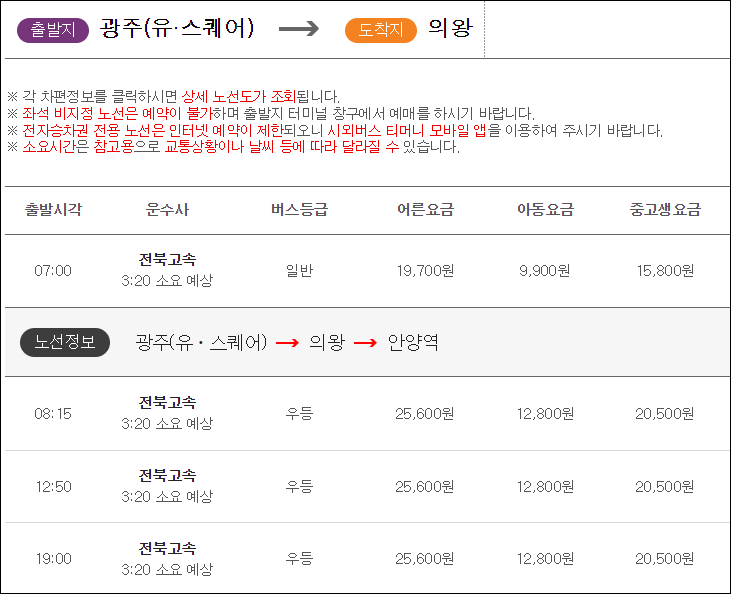The height and width of the screenshot is (594, 731).
Task: Click student fare 20,500원 in 08:15 row
Action: 665,414
